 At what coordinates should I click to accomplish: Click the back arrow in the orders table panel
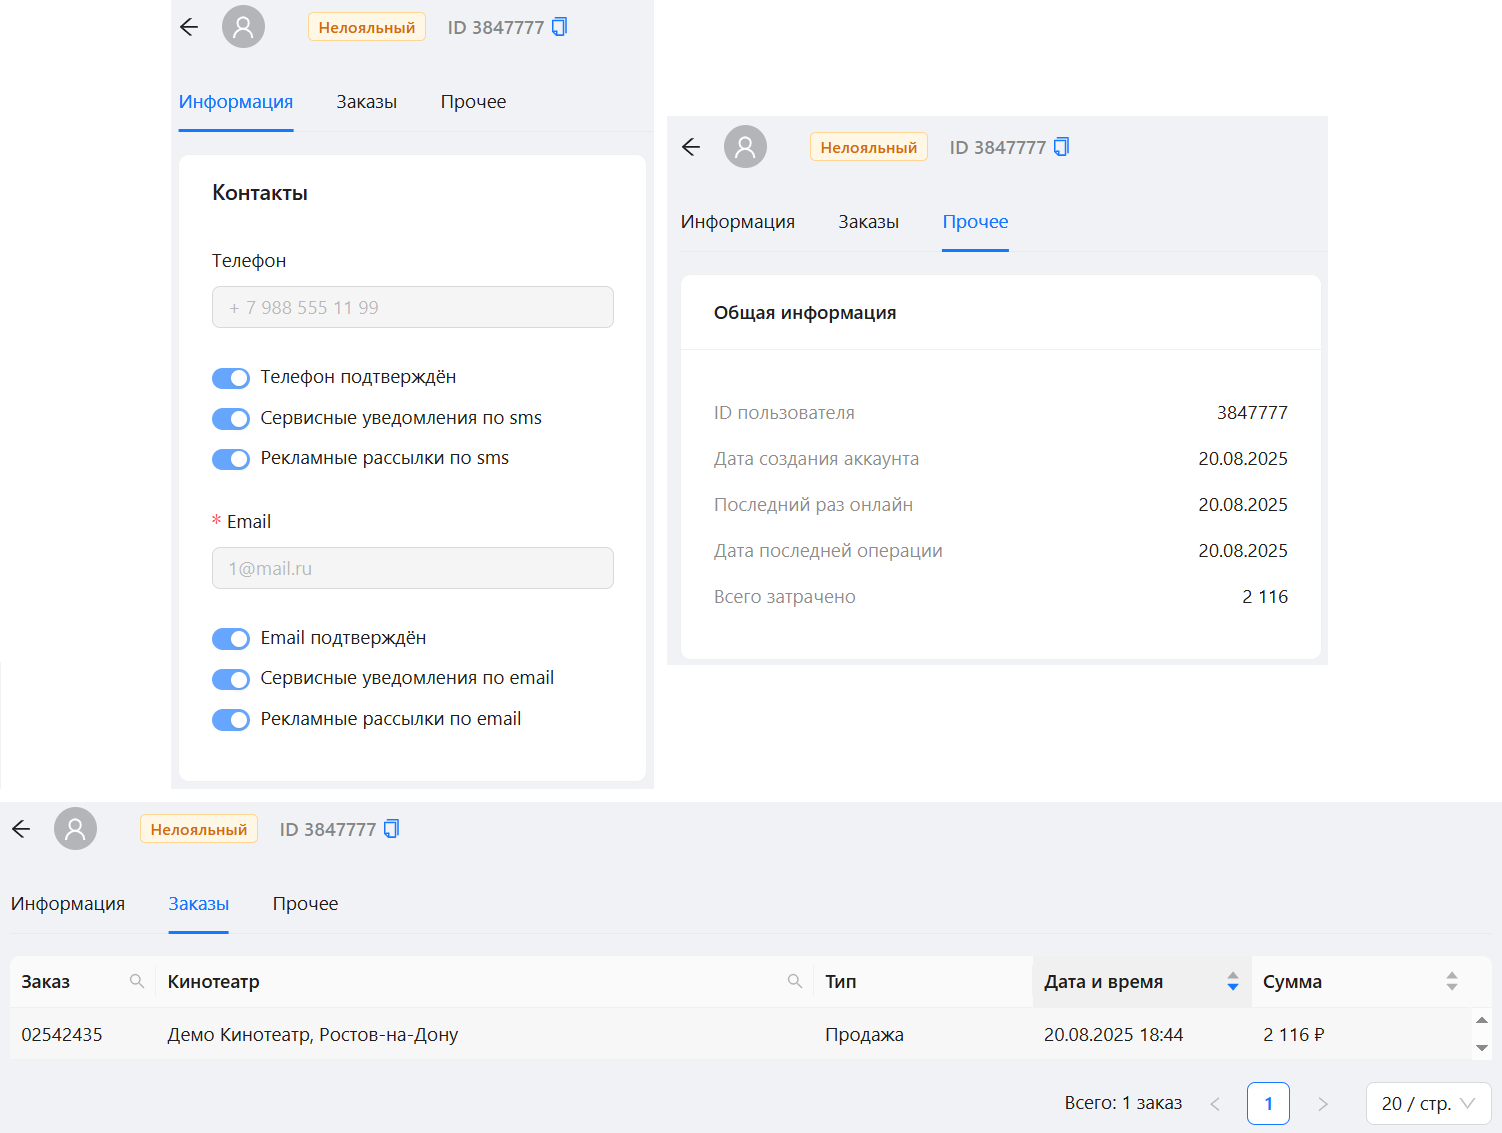click(21, 829)
